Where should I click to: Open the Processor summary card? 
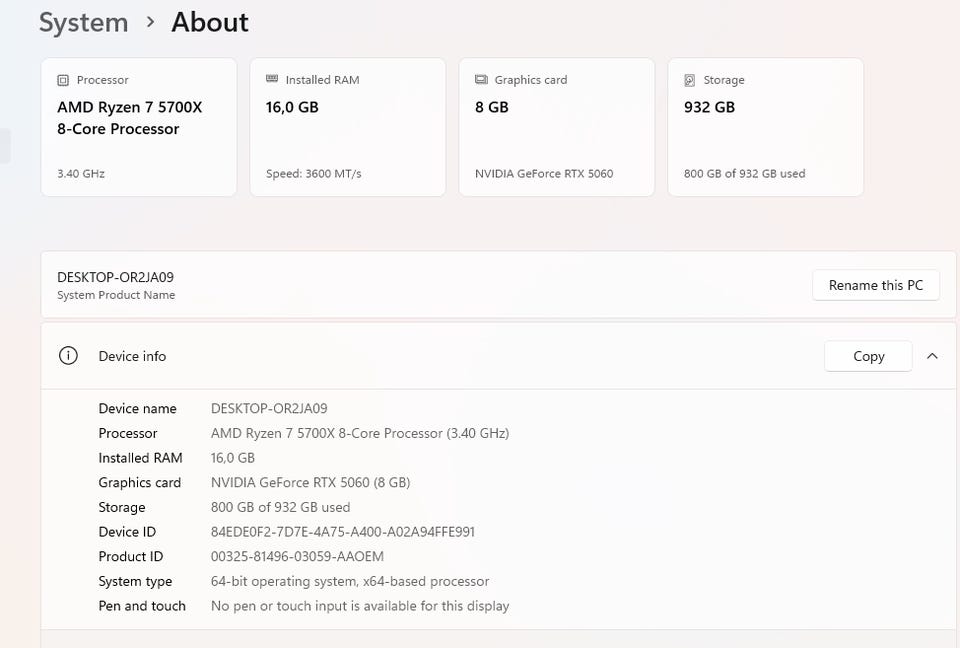139,127
